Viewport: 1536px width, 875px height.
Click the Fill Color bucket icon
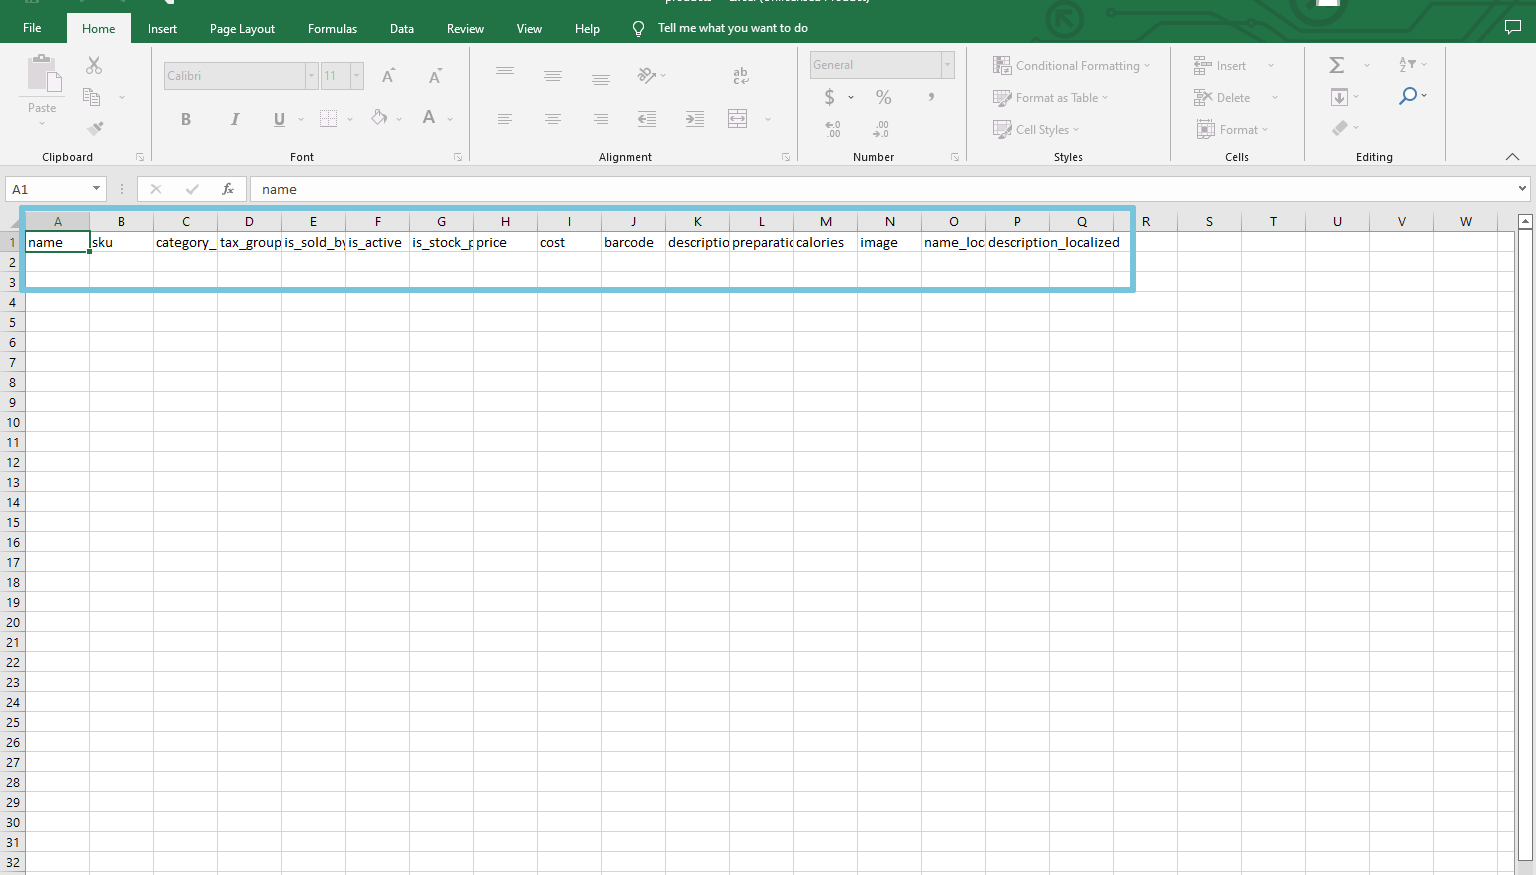[379, 118]
